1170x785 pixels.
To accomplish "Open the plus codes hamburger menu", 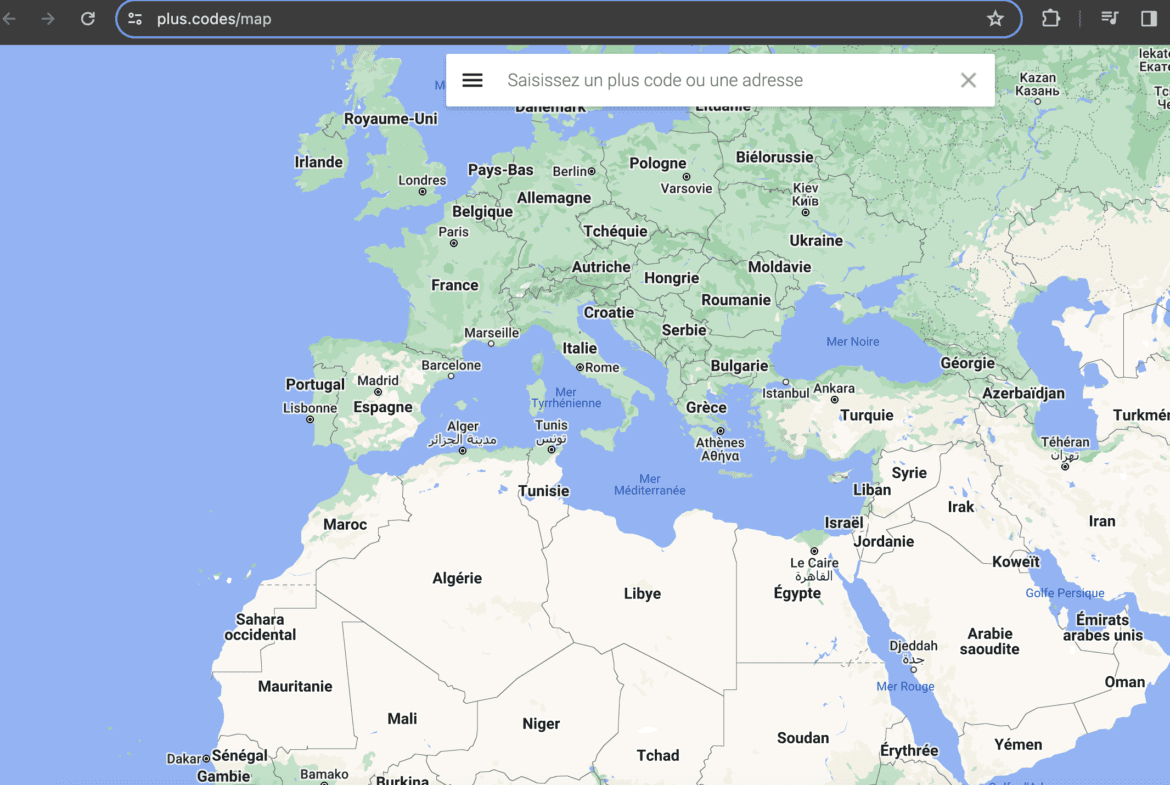I will (472, 79).
